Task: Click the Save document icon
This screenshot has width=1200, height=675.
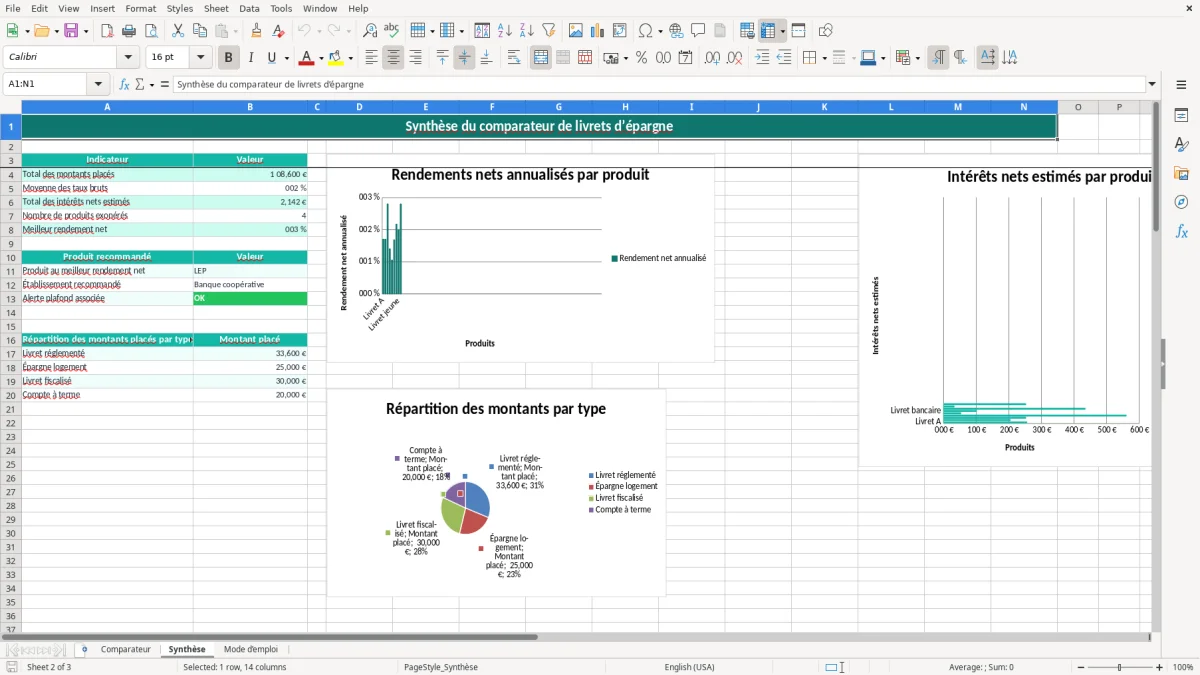Action: point(71,31)
